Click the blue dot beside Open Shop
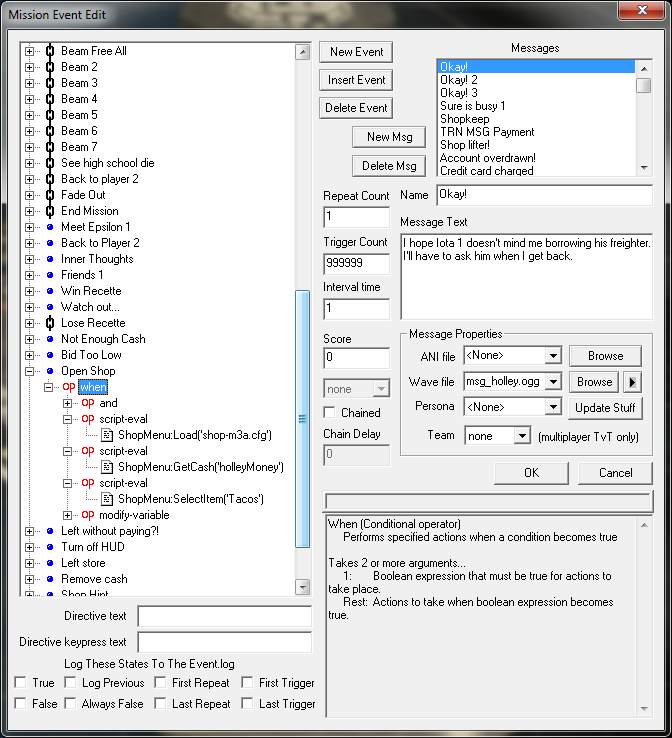 [50, 371]
